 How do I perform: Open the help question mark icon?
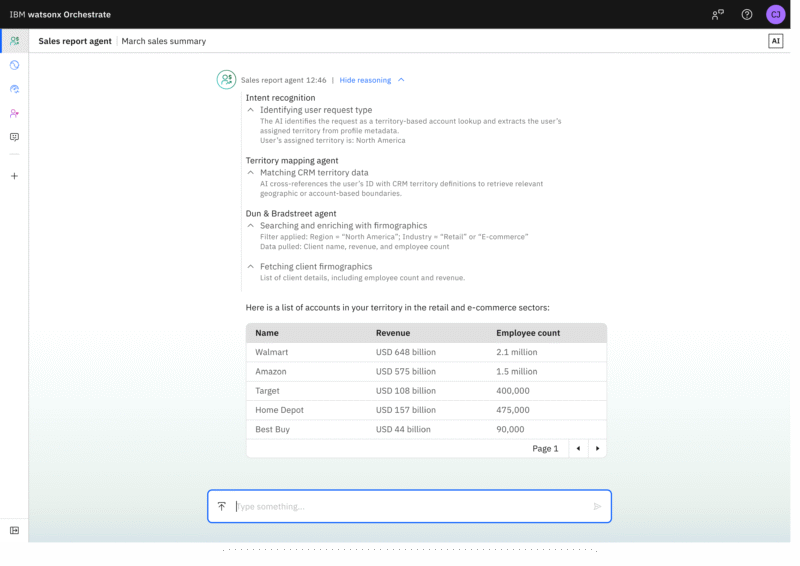point(747,14)
